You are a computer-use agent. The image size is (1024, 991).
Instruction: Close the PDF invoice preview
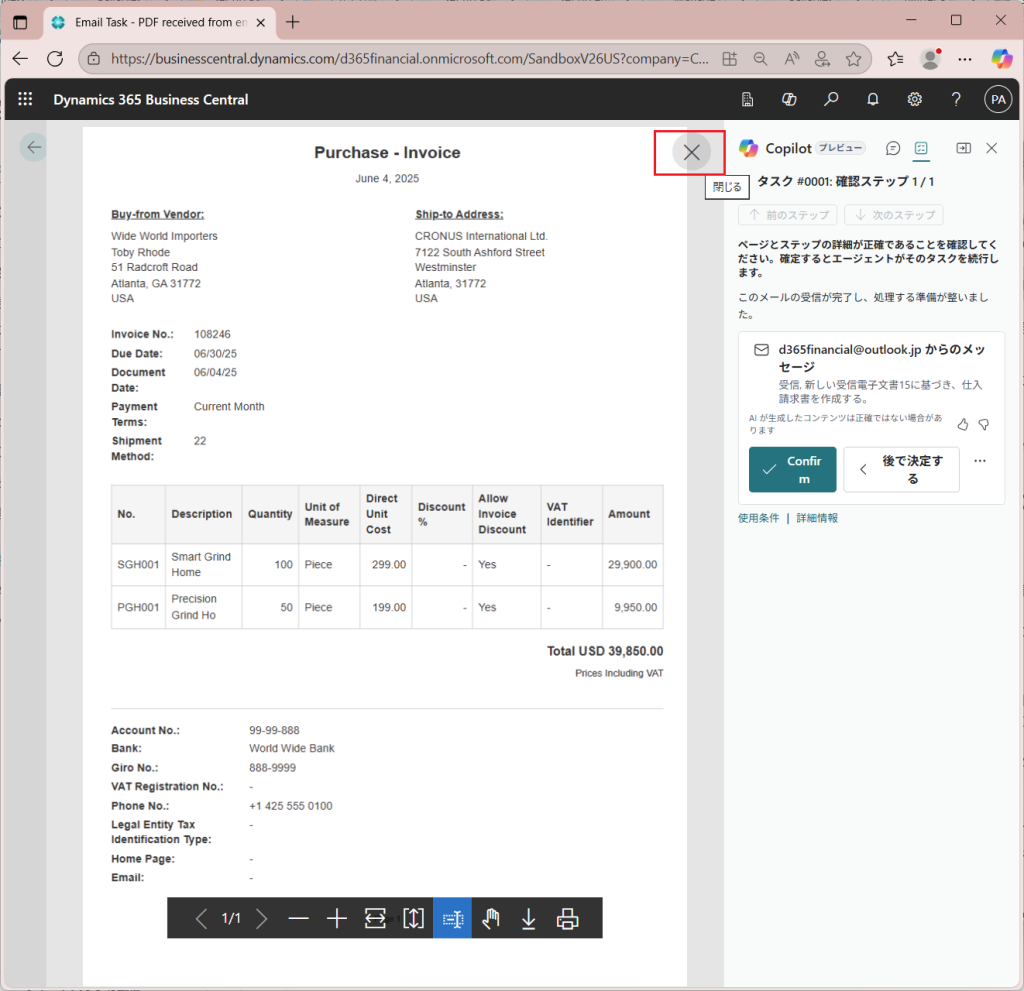click(x=691, y=153)
